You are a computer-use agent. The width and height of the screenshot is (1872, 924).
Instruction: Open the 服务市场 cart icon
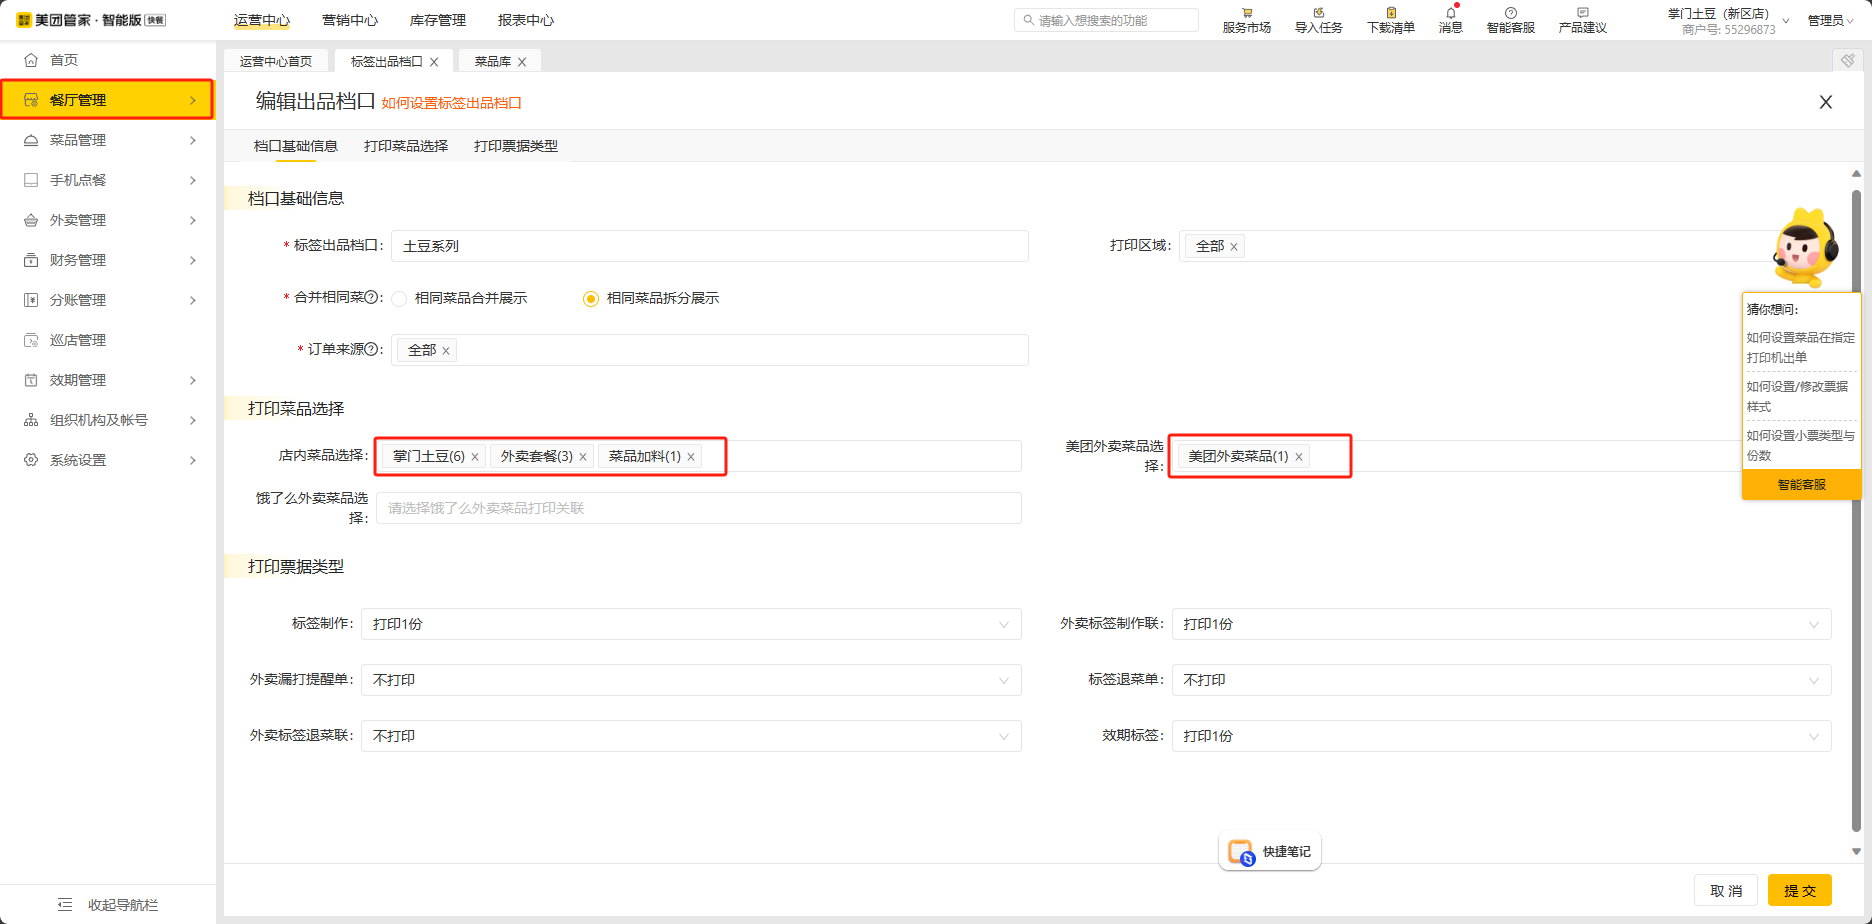(x=1246, y=13)
